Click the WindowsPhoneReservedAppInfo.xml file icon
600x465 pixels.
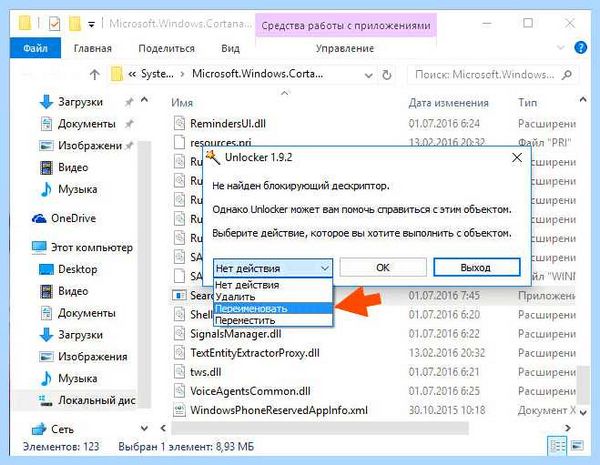[x=179, y=410]
